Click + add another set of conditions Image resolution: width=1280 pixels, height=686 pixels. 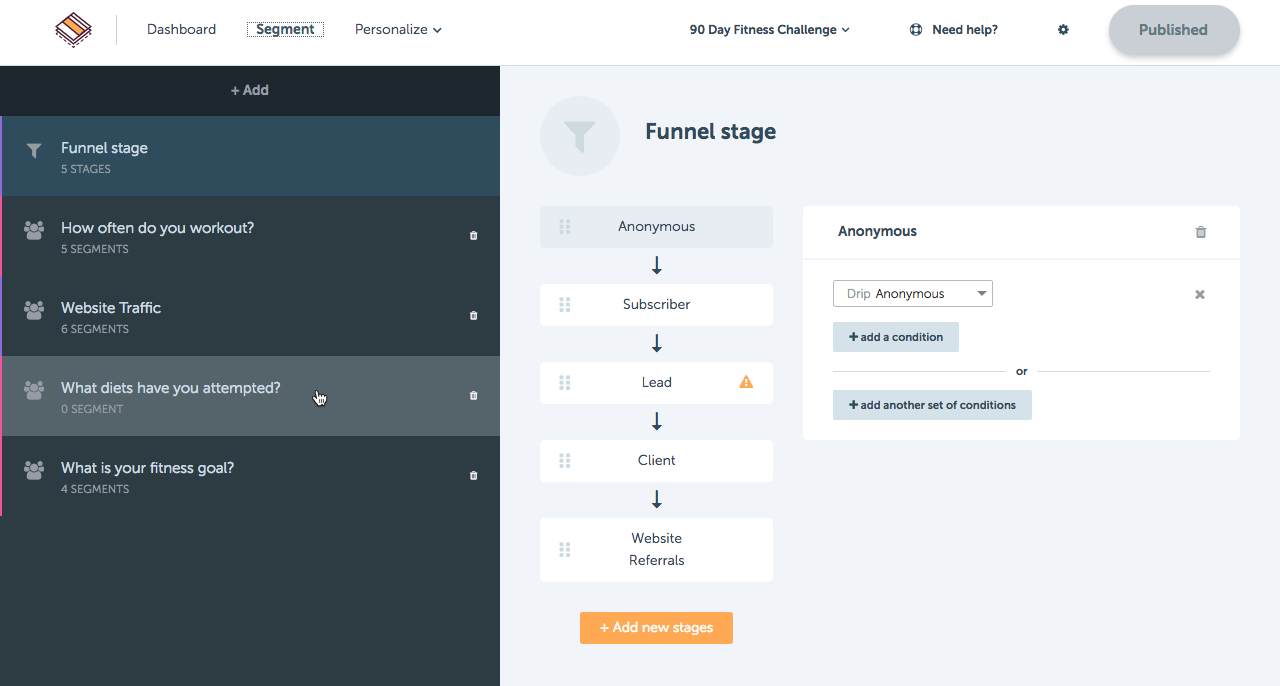932,405
